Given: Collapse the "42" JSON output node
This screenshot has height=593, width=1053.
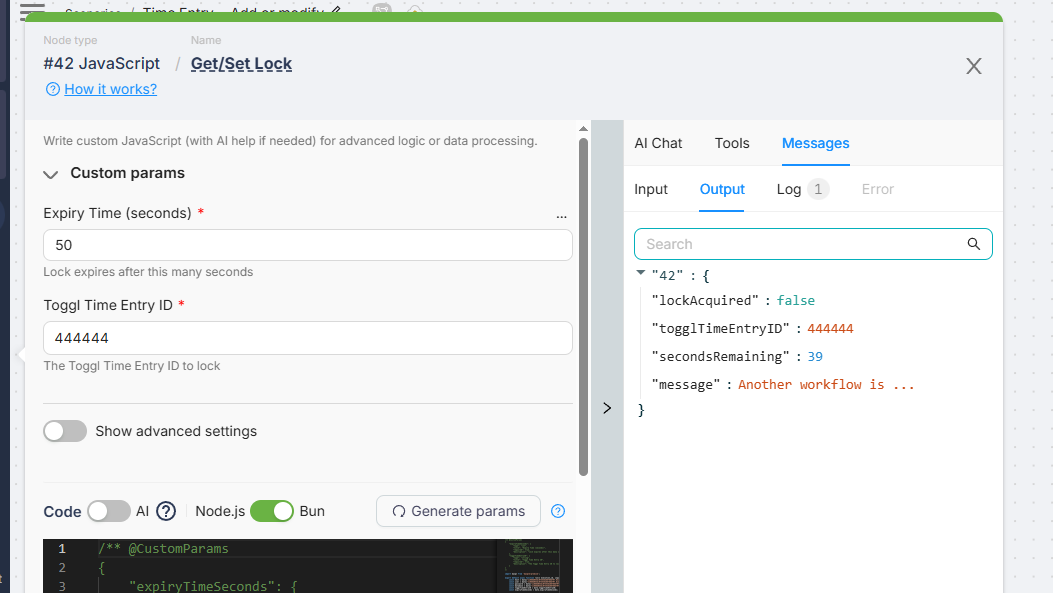Looking at the screenshot, I should tap(641, 274).
